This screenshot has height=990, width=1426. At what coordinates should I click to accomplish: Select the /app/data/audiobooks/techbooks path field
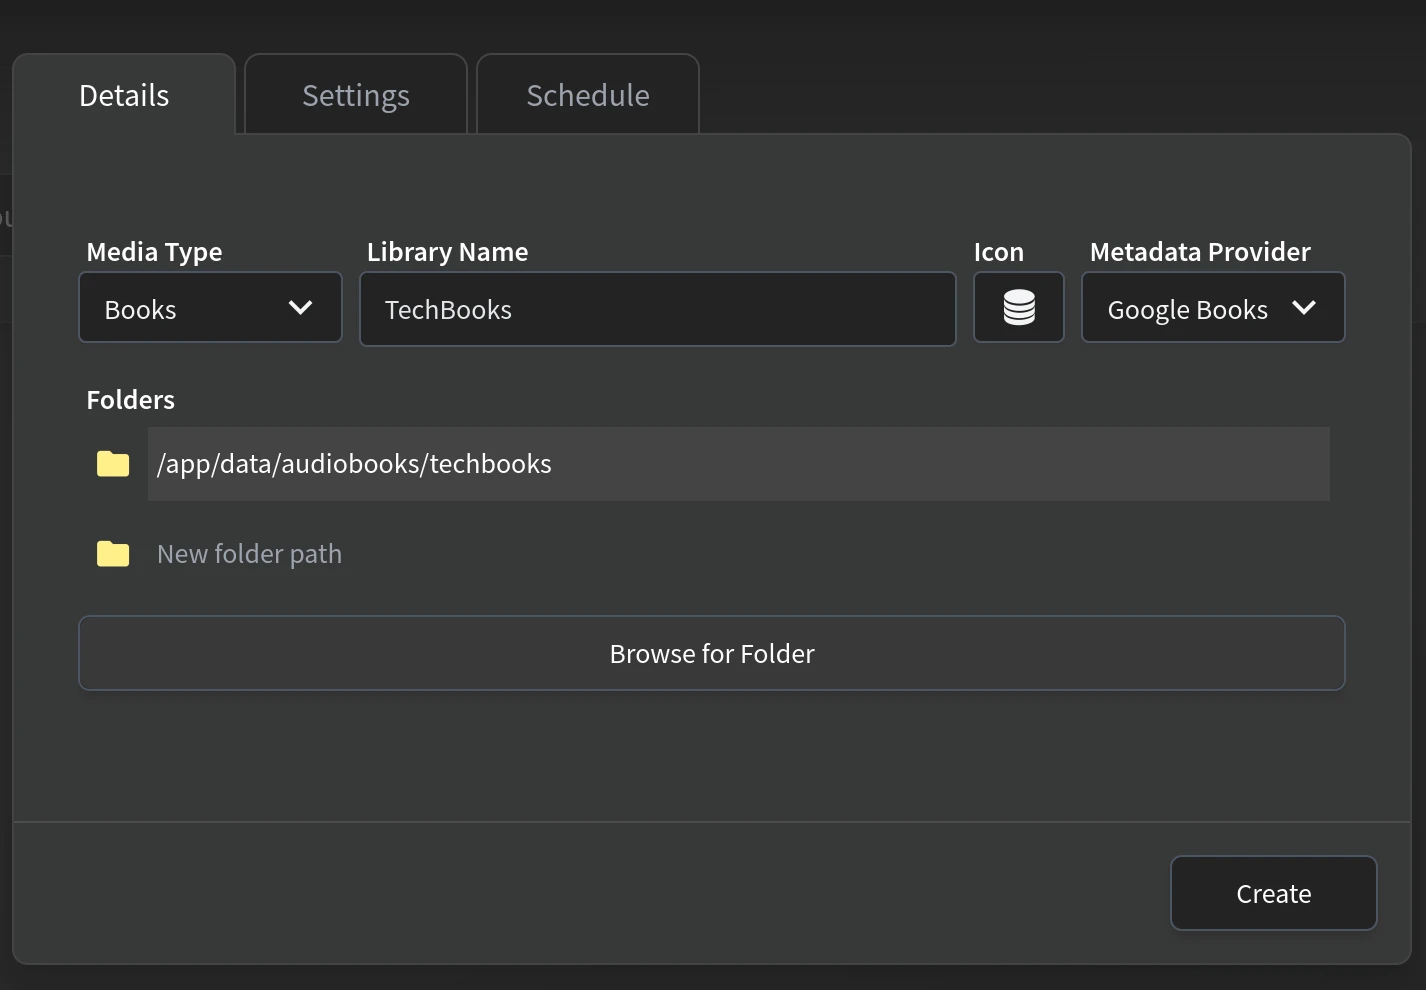click(x=738, y=463)
